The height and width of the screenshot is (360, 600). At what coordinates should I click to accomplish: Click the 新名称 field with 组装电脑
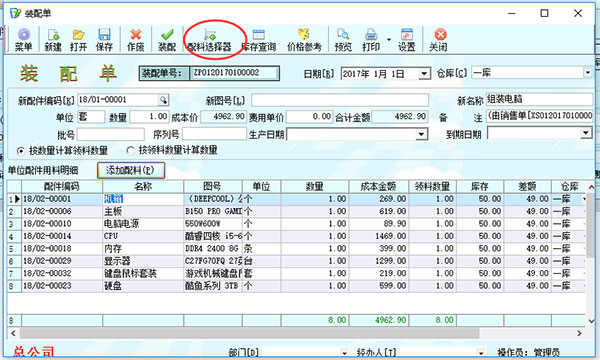tap(540, 99)
